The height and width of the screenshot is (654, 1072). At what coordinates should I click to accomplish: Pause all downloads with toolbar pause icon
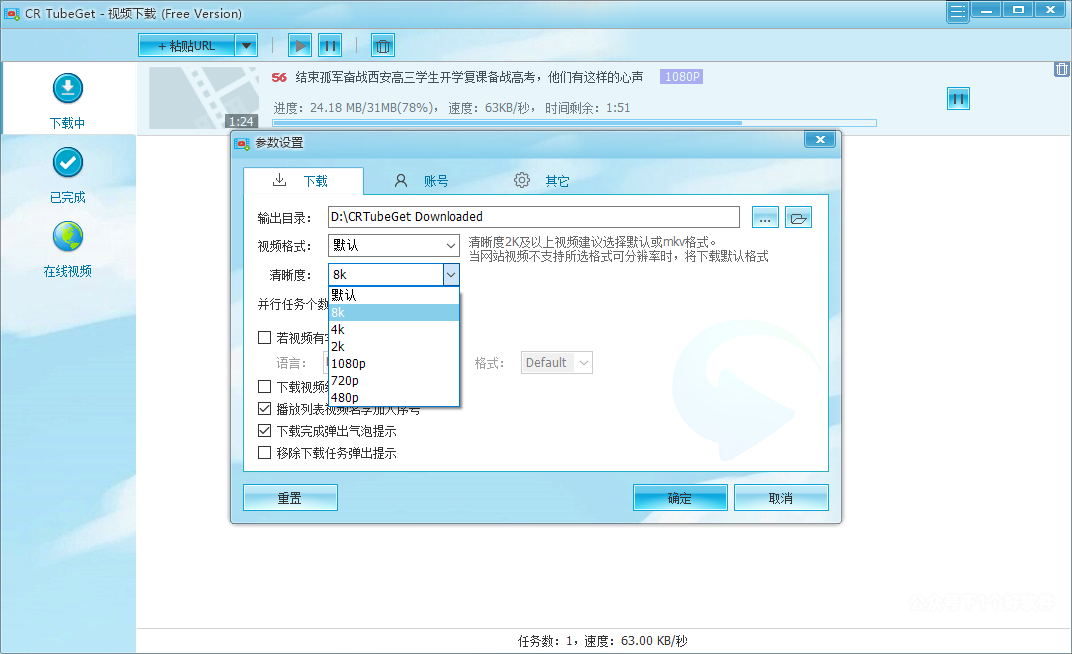tap(330, 46)
